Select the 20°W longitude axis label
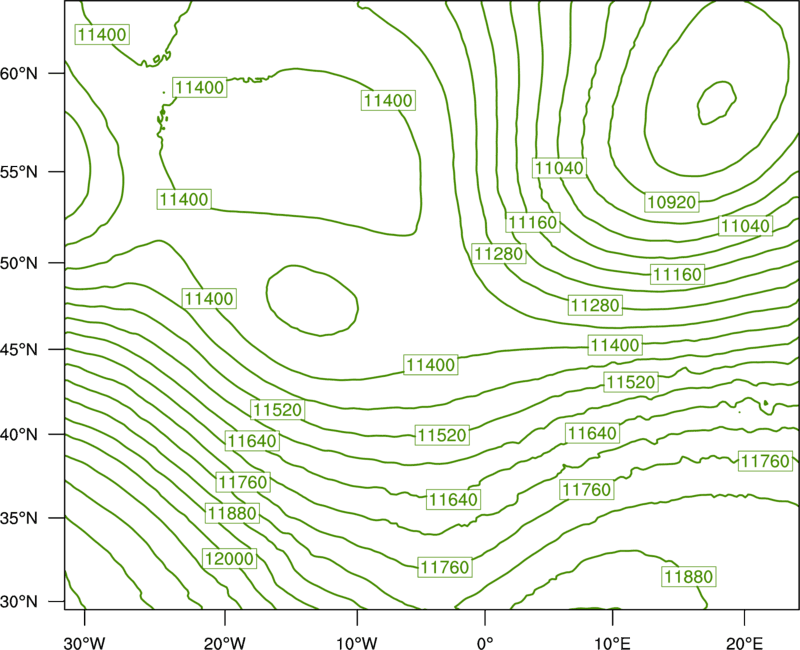The width and height of the screenshot is (800, 650). (x=225, y=643)
